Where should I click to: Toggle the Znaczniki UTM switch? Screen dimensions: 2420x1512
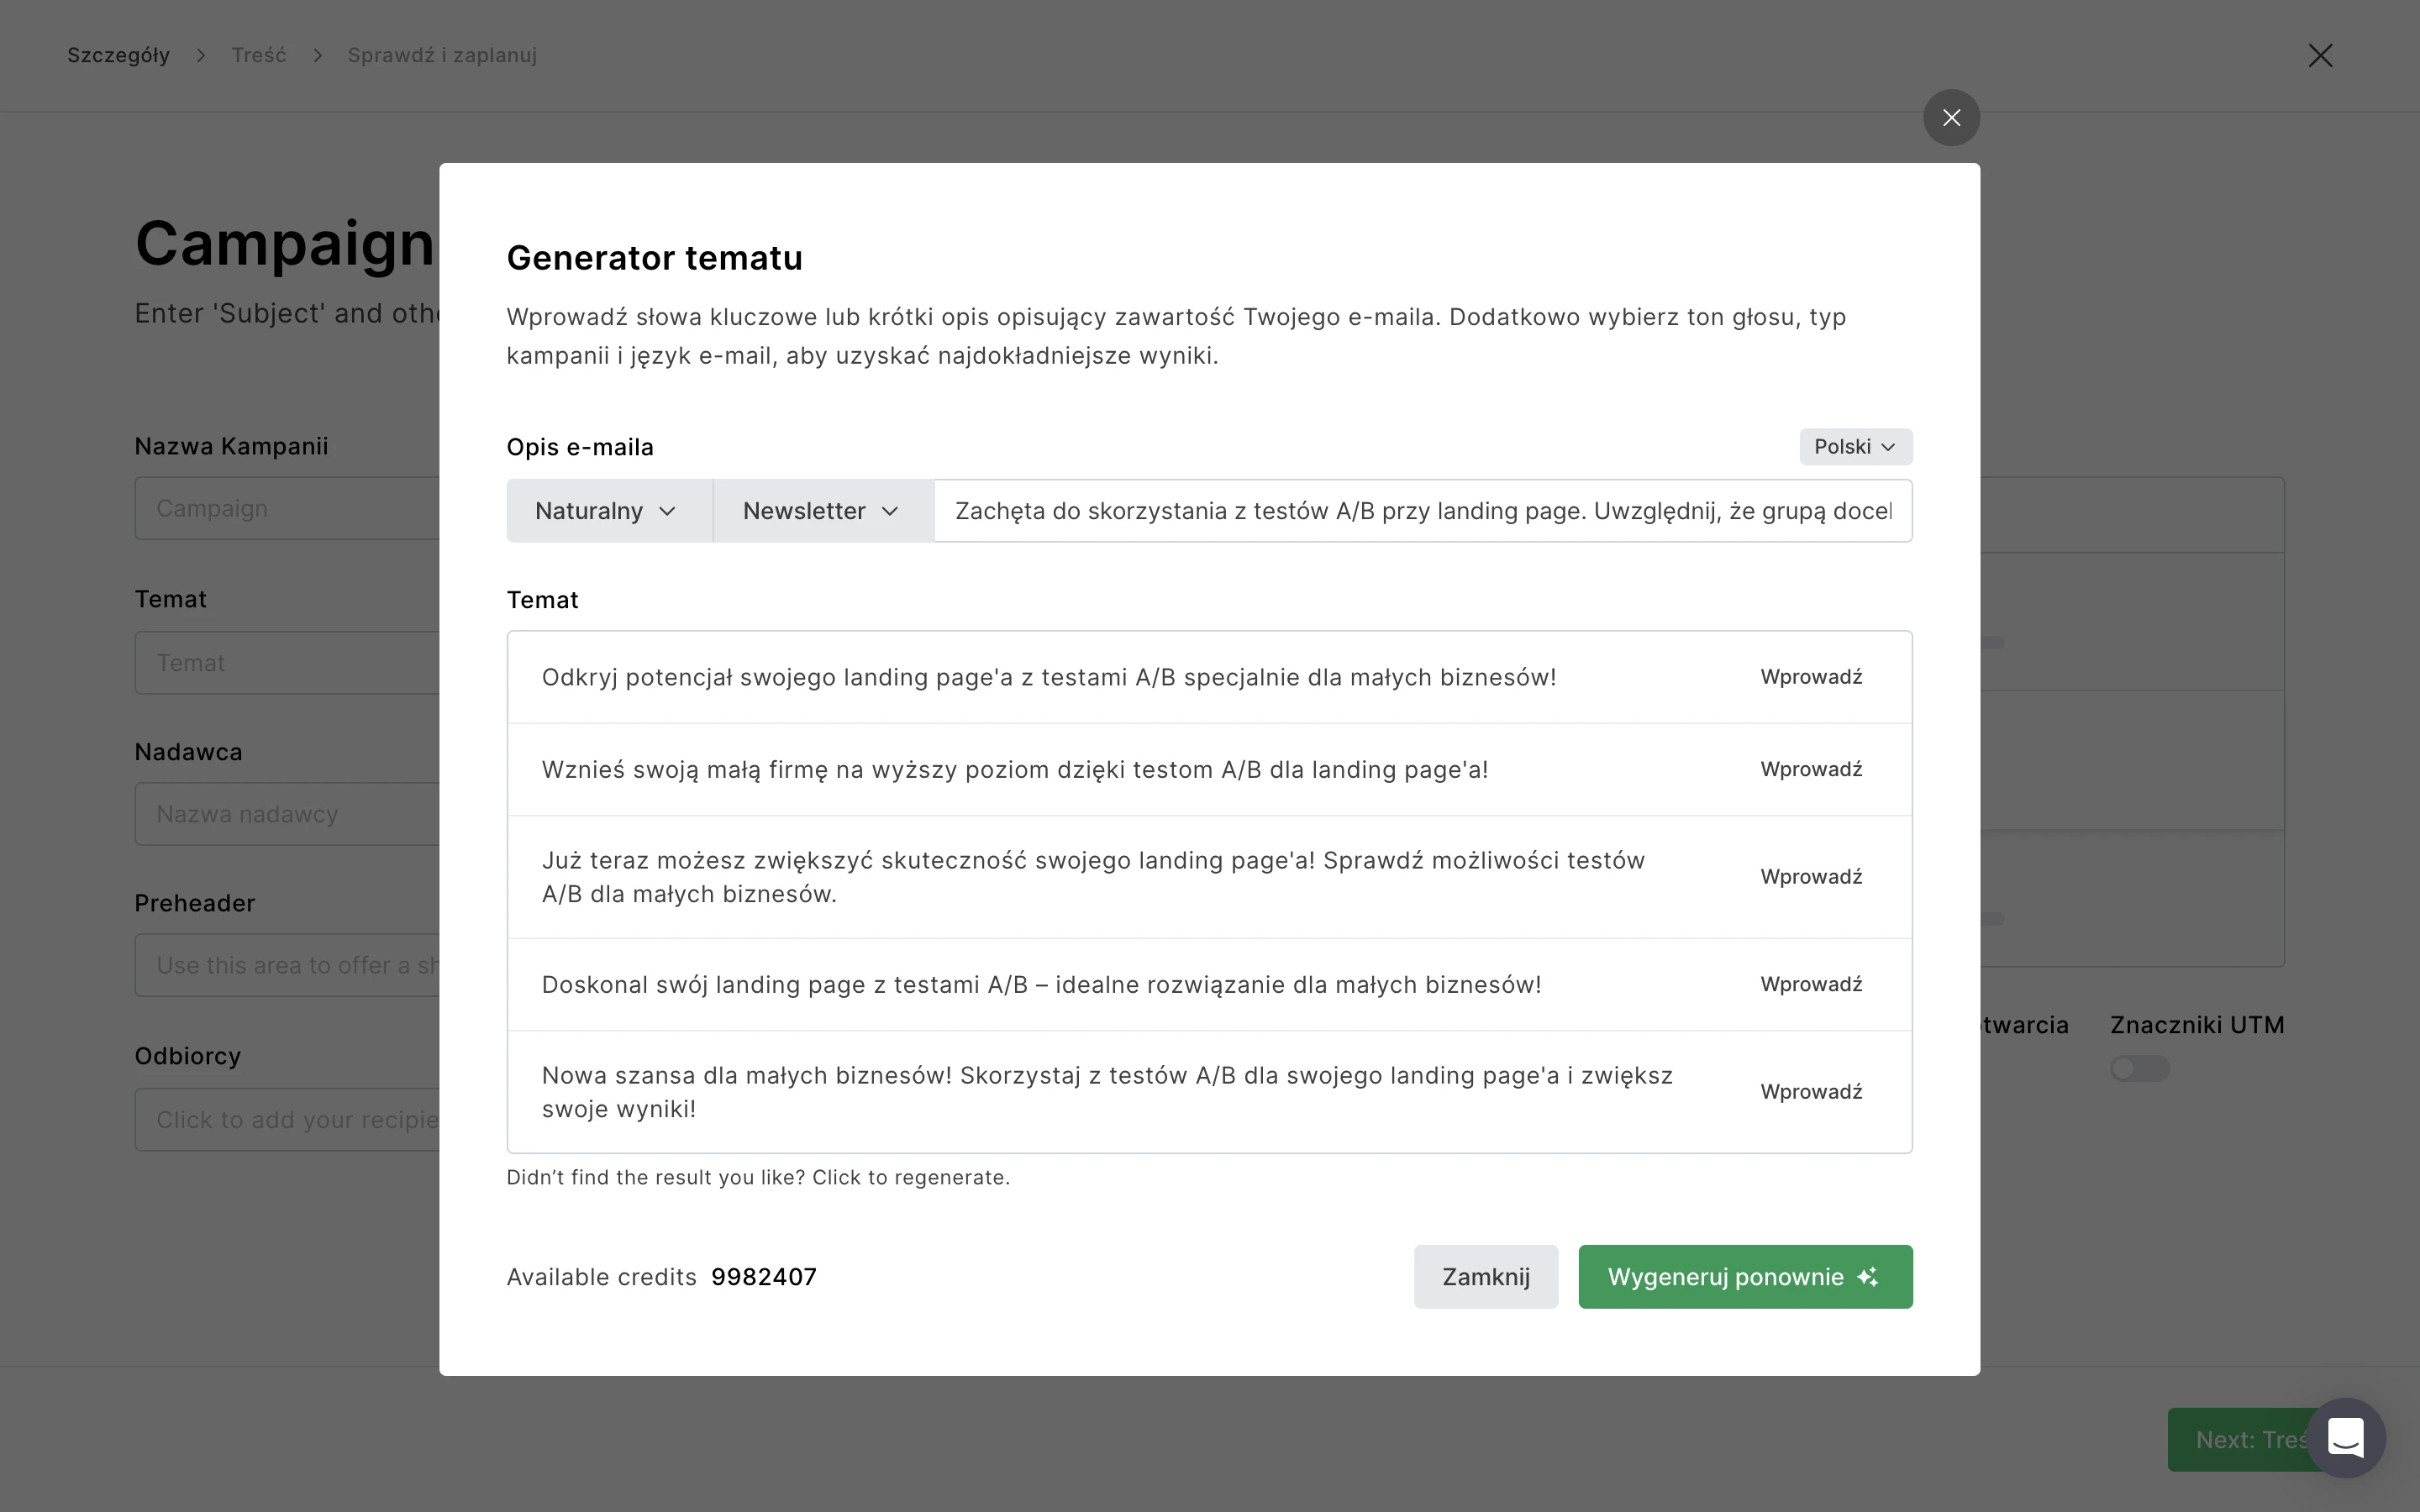[x=2139, y=1068]
